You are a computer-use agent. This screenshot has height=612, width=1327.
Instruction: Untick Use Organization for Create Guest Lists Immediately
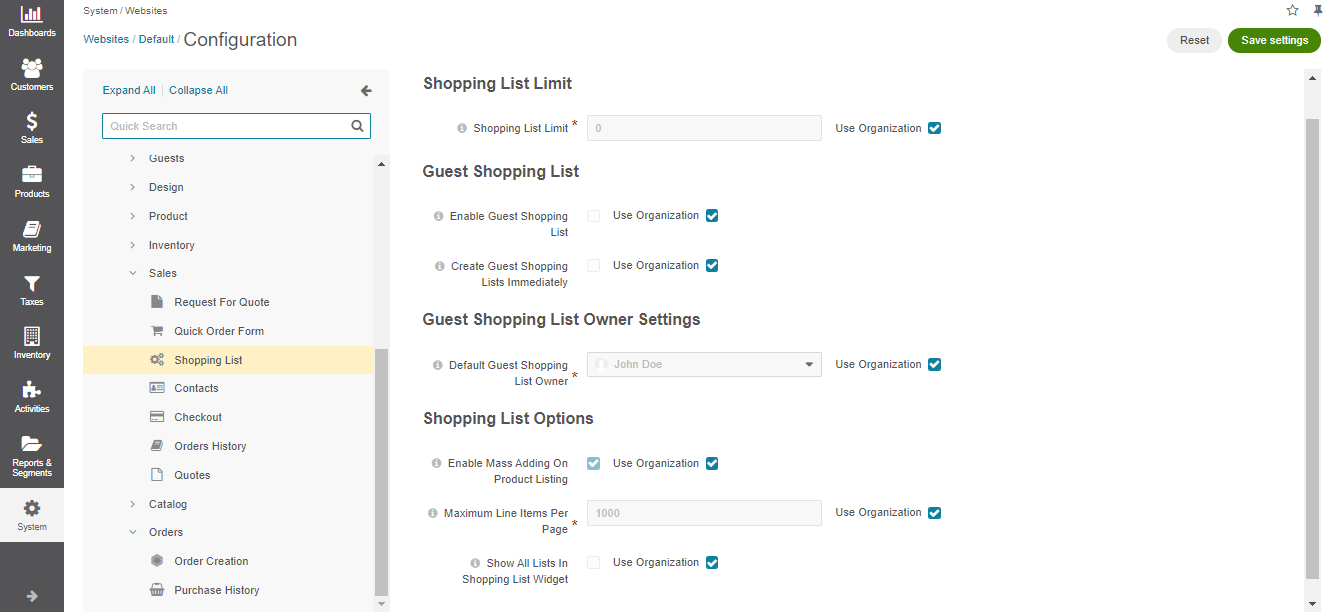pos(712,265)
